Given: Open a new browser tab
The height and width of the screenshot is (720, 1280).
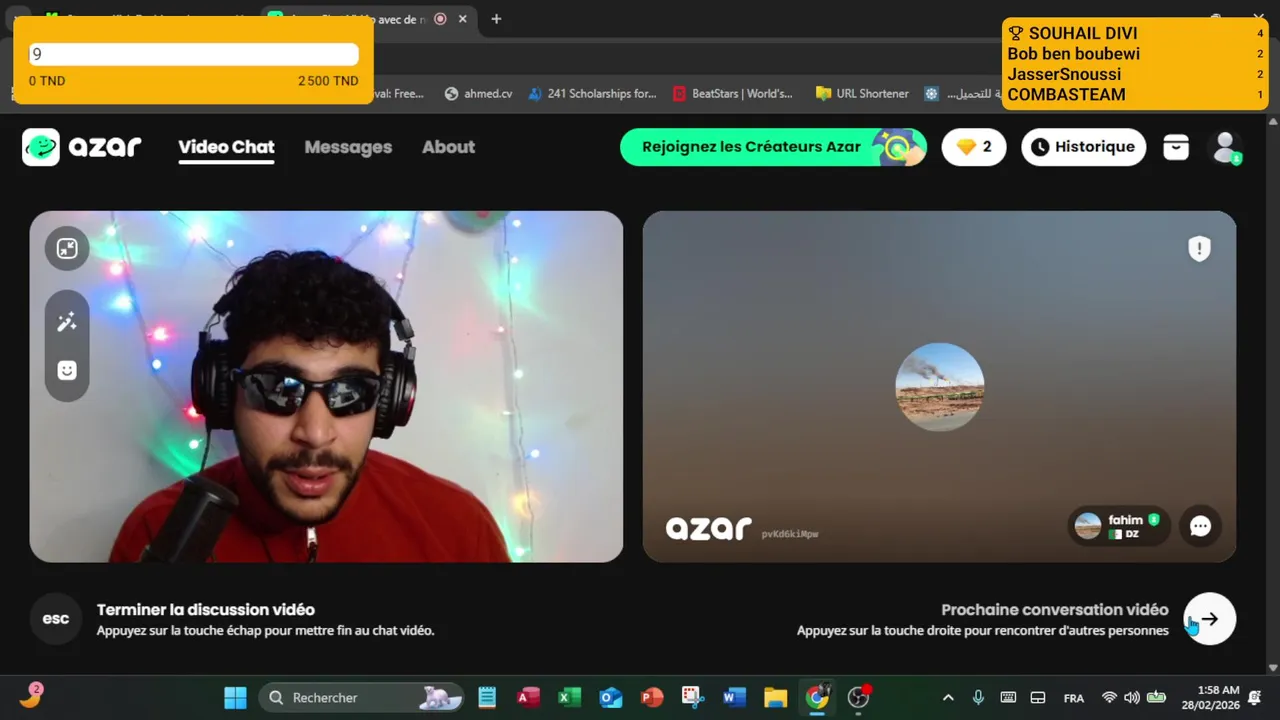Looking at the screenshot, I should point(496,19).
